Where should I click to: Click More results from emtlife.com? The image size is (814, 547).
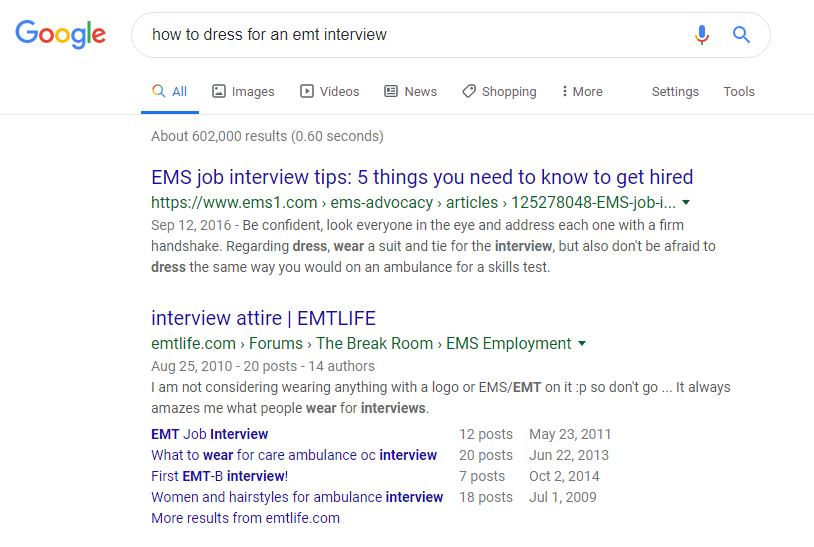(x=245, y=518)
